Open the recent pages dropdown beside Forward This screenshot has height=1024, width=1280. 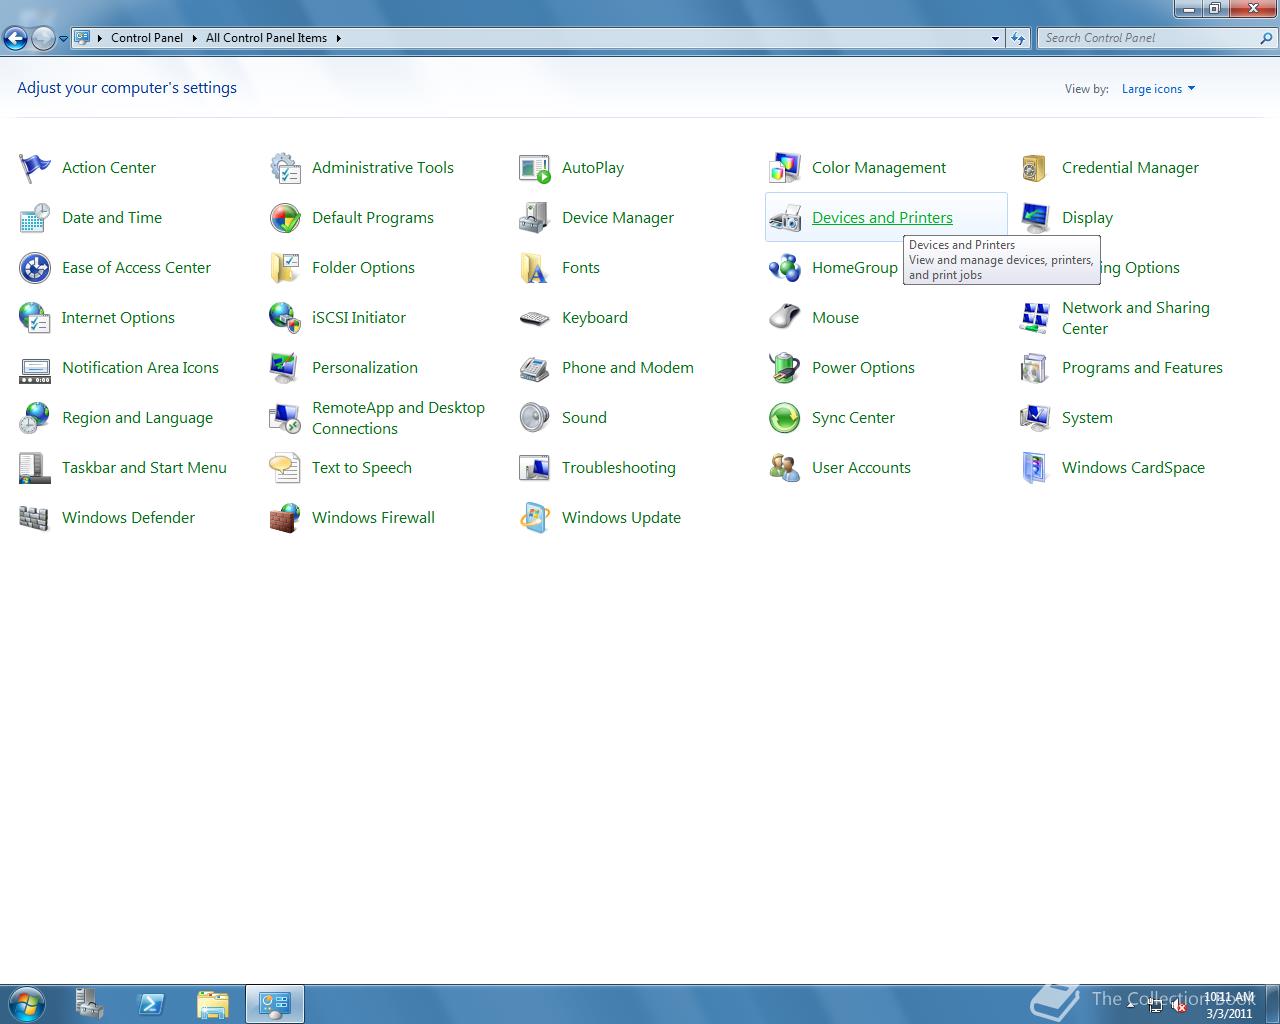click(63, 39)
